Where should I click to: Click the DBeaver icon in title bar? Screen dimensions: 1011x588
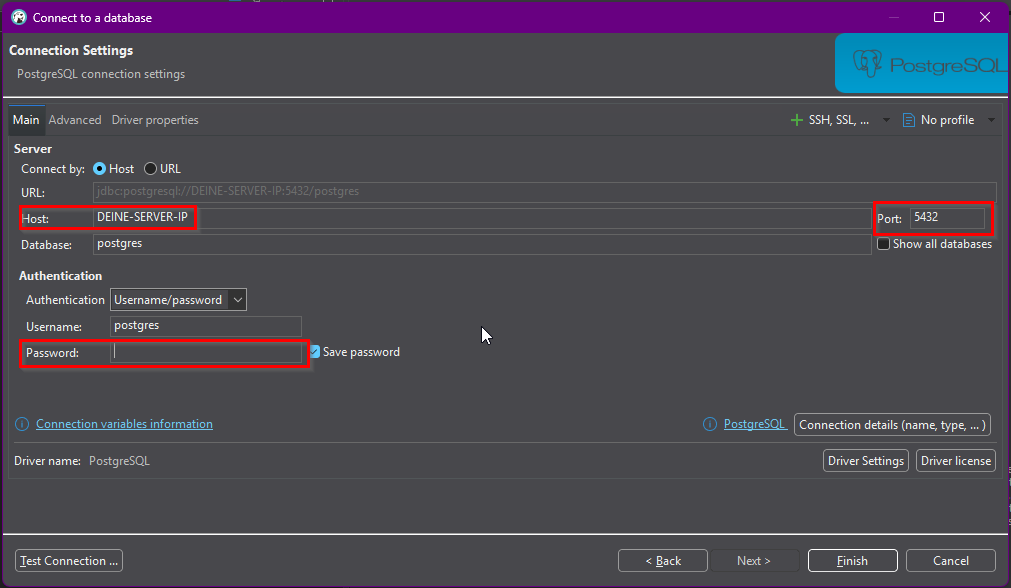pos(18,17)
